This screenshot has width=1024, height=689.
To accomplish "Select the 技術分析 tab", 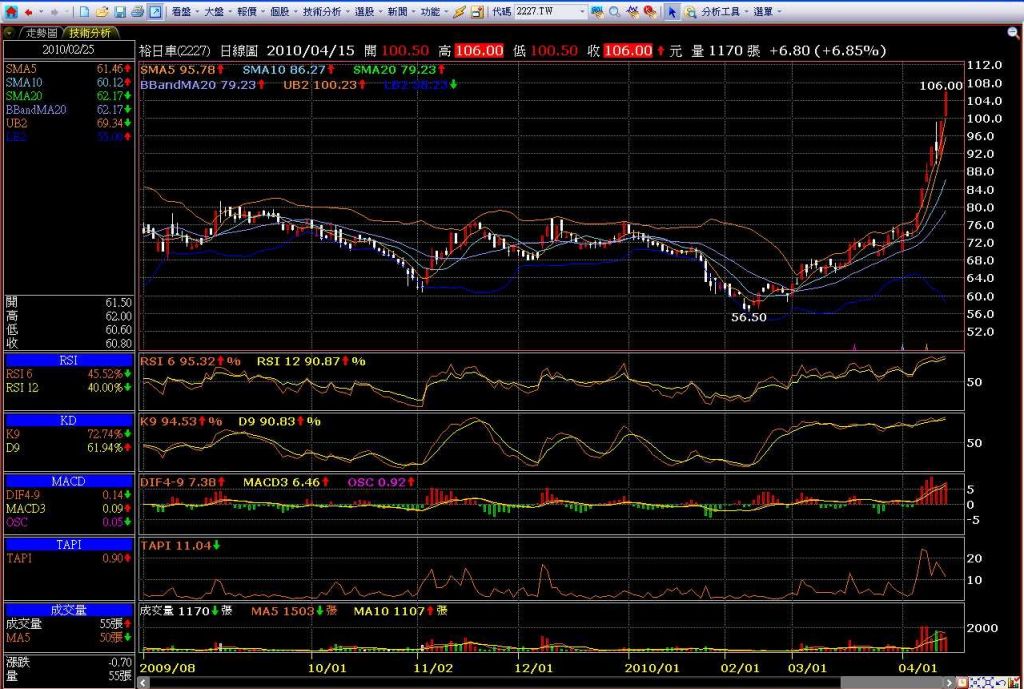I will click(x=90, y=33).
